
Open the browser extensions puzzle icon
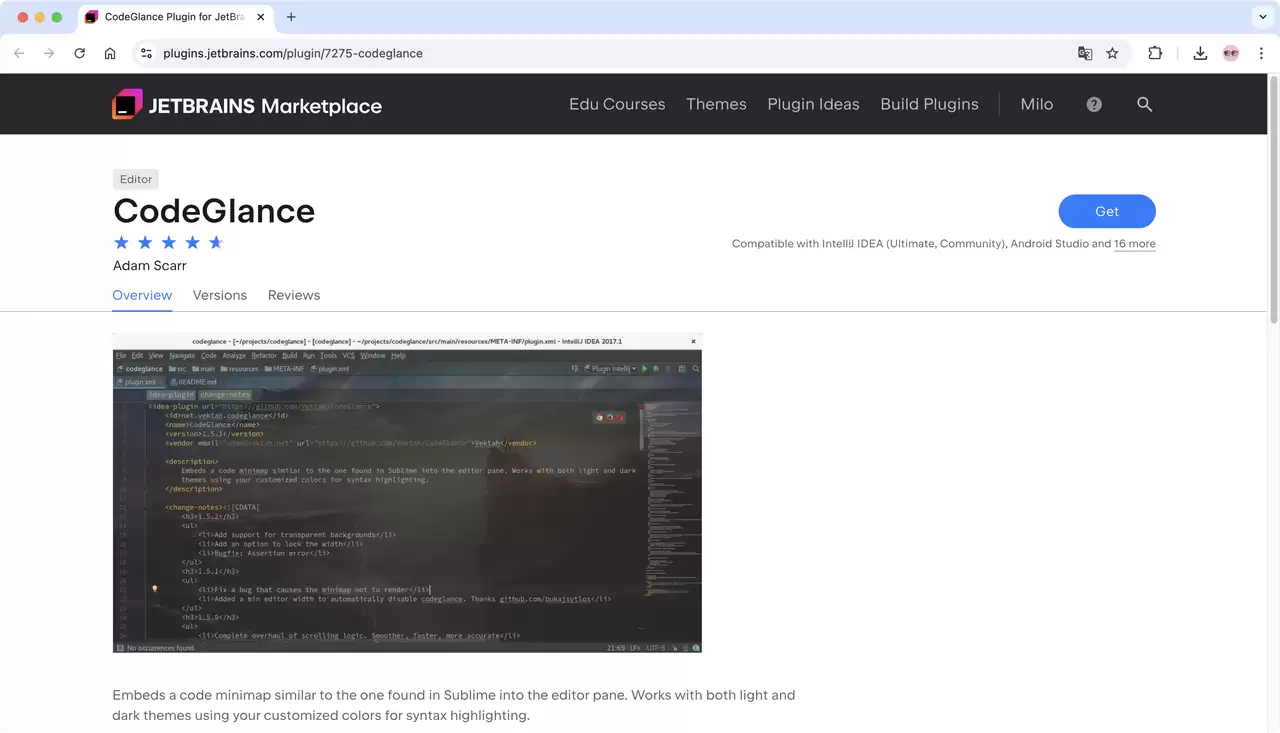click(1155, 53)
